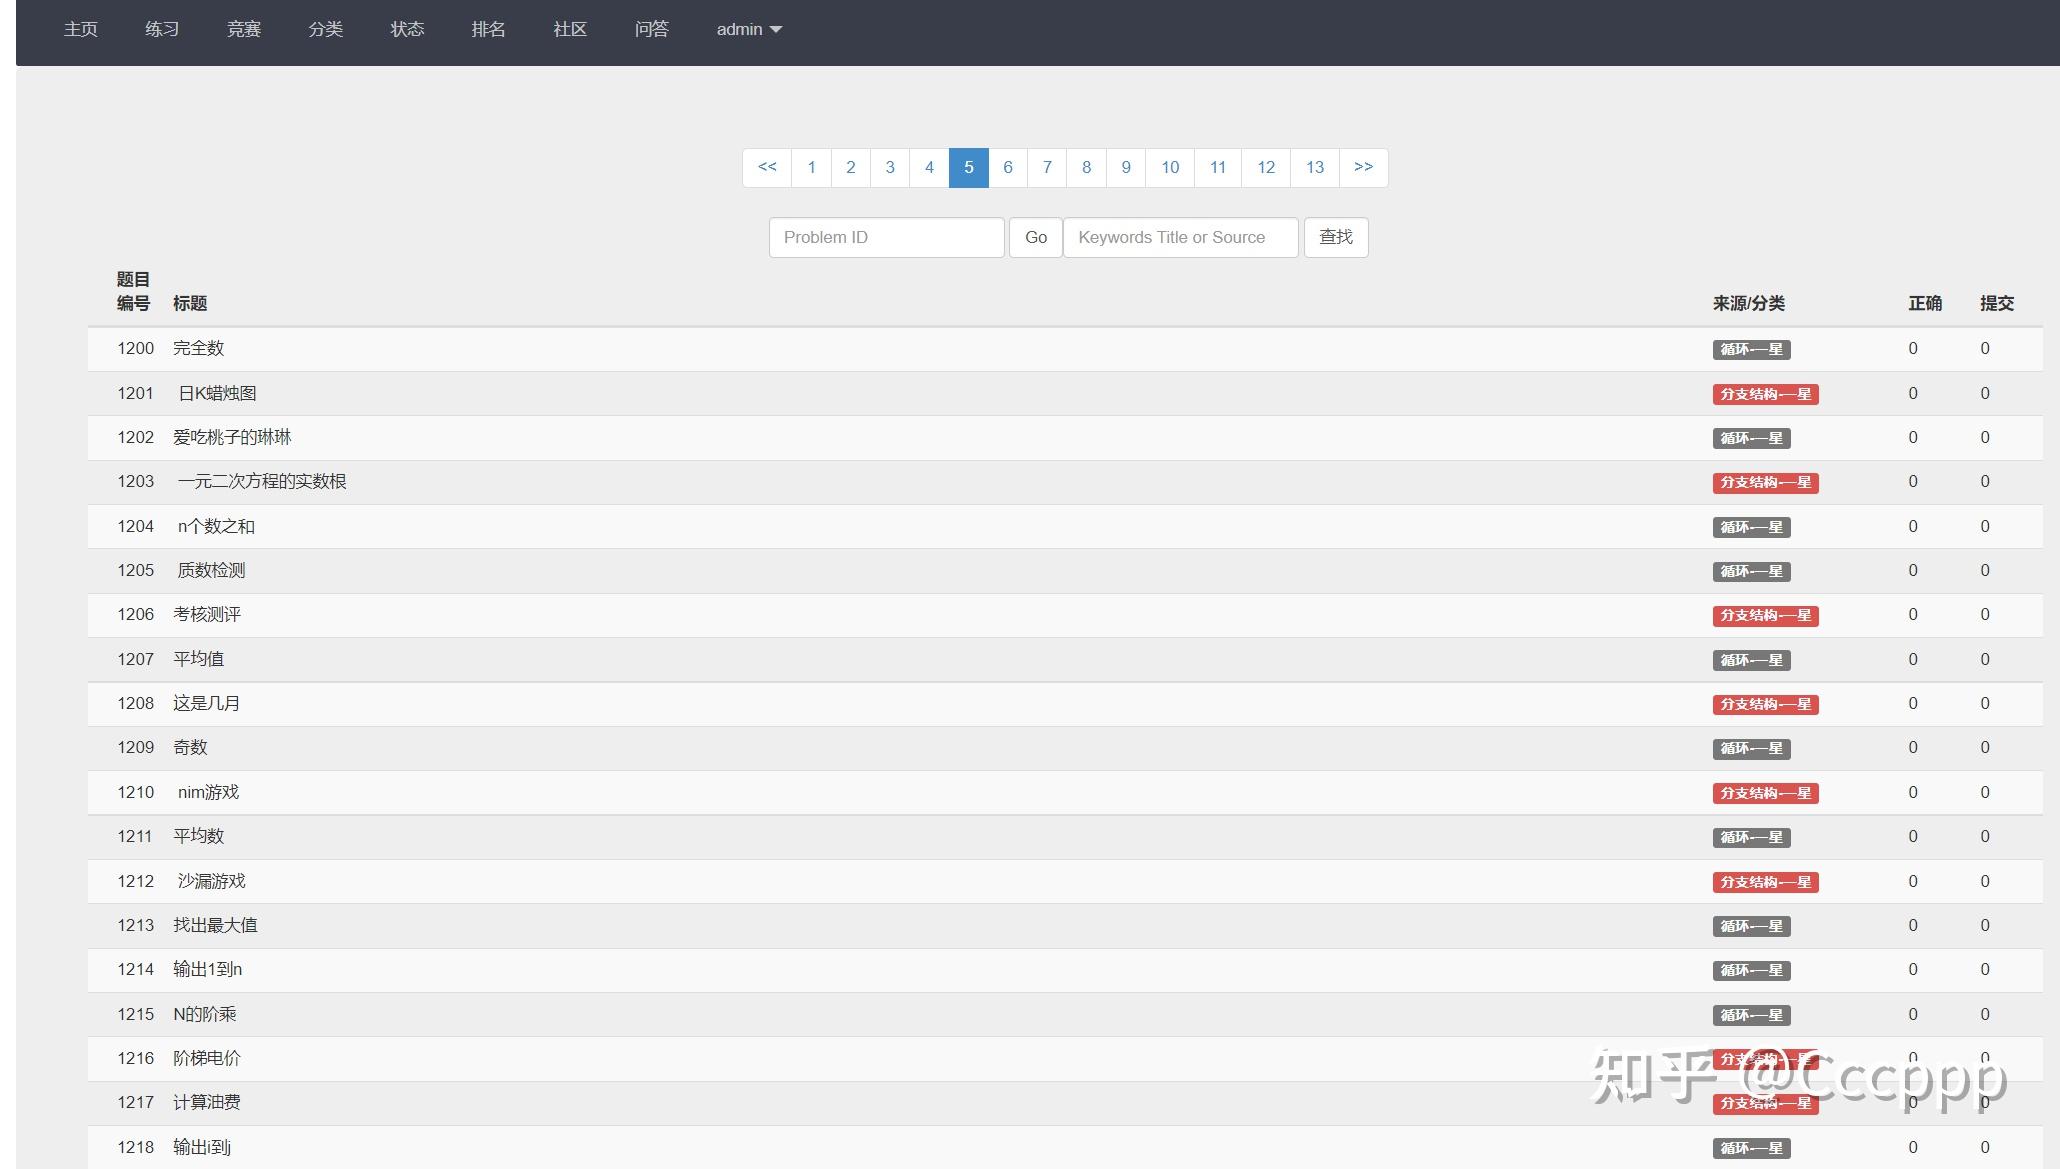The image size is (2060, 1169).
Task: Click red 分支结构 tag on row 1201
Action: coord(1765,394)
